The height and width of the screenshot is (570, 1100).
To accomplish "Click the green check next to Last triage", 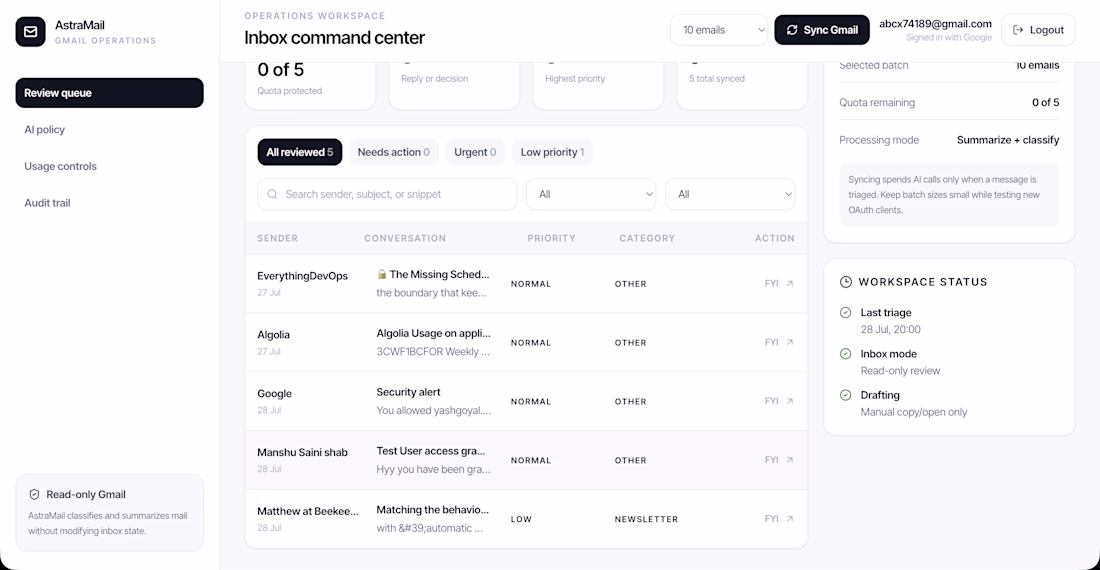I will pyautogui.click(x=845, y=313).
